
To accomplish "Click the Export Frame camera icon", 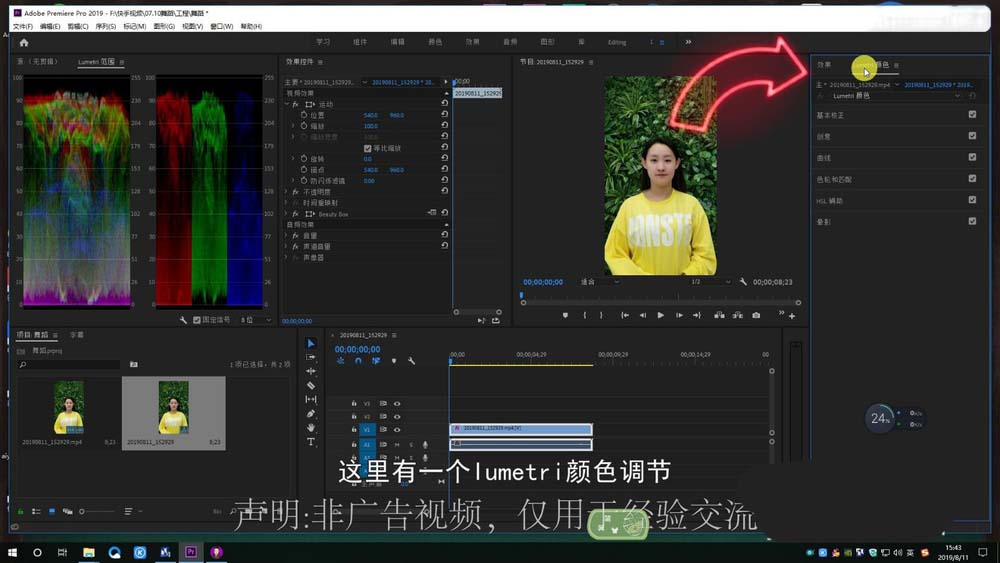I will [756, 315].
